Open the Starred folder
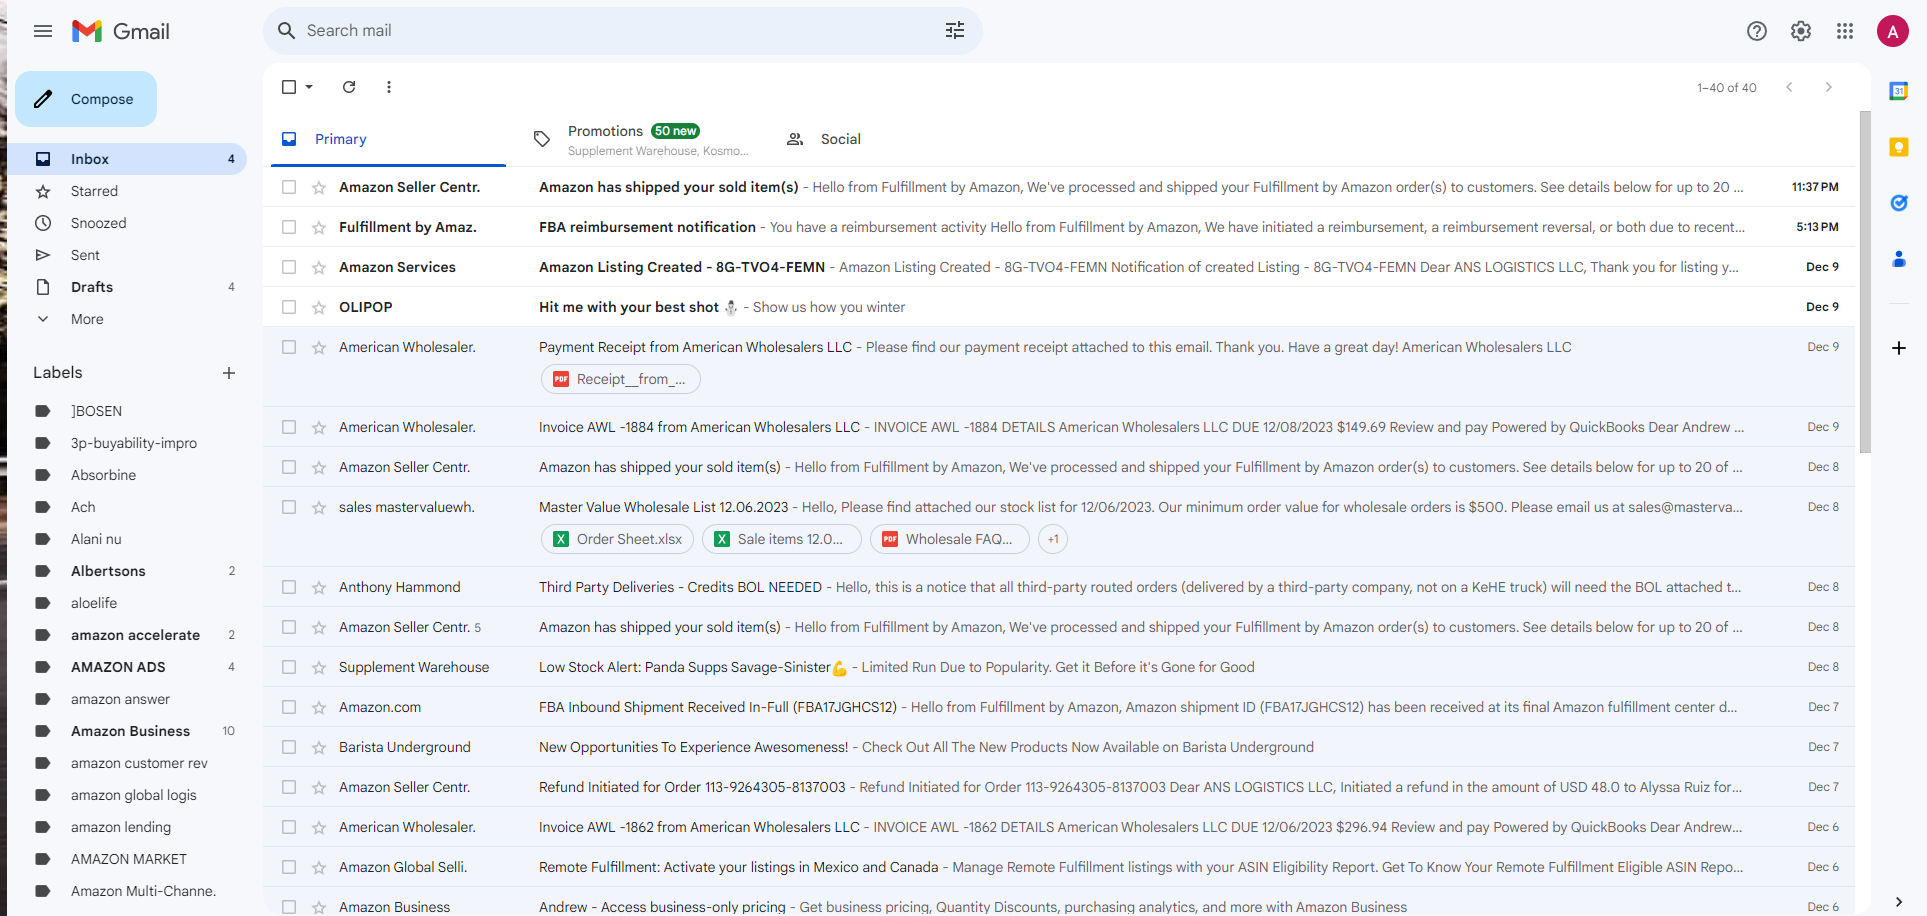The width and height of the screenshot is (1927, 916). point(127,191)
